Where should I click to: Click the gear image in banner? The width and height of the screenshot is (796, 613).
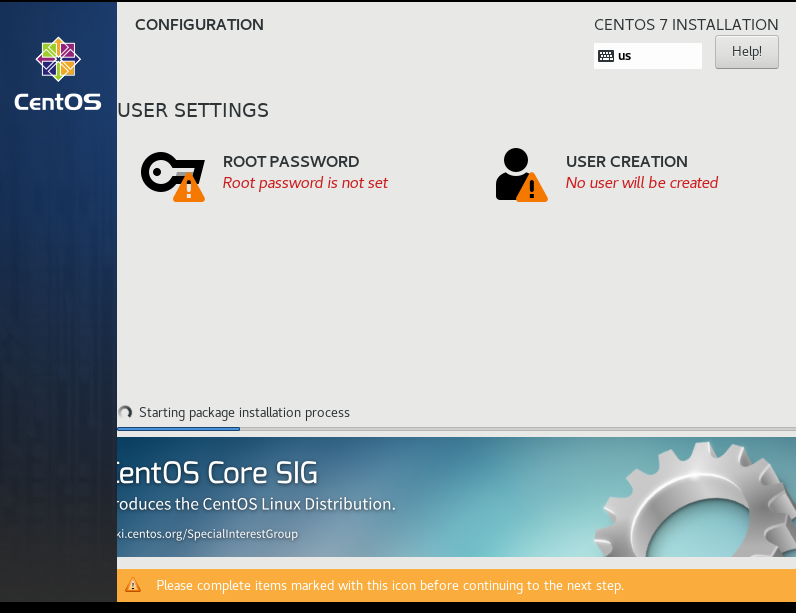tap(695, 499)
